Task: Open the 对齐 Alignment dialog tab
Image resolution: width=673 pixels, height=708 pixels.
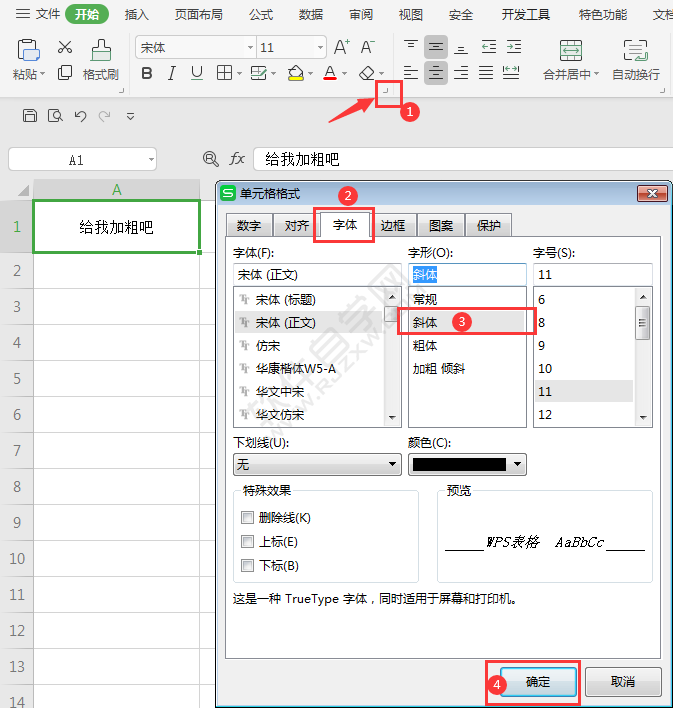Action: pyautogui.click(x=297, y=225)
